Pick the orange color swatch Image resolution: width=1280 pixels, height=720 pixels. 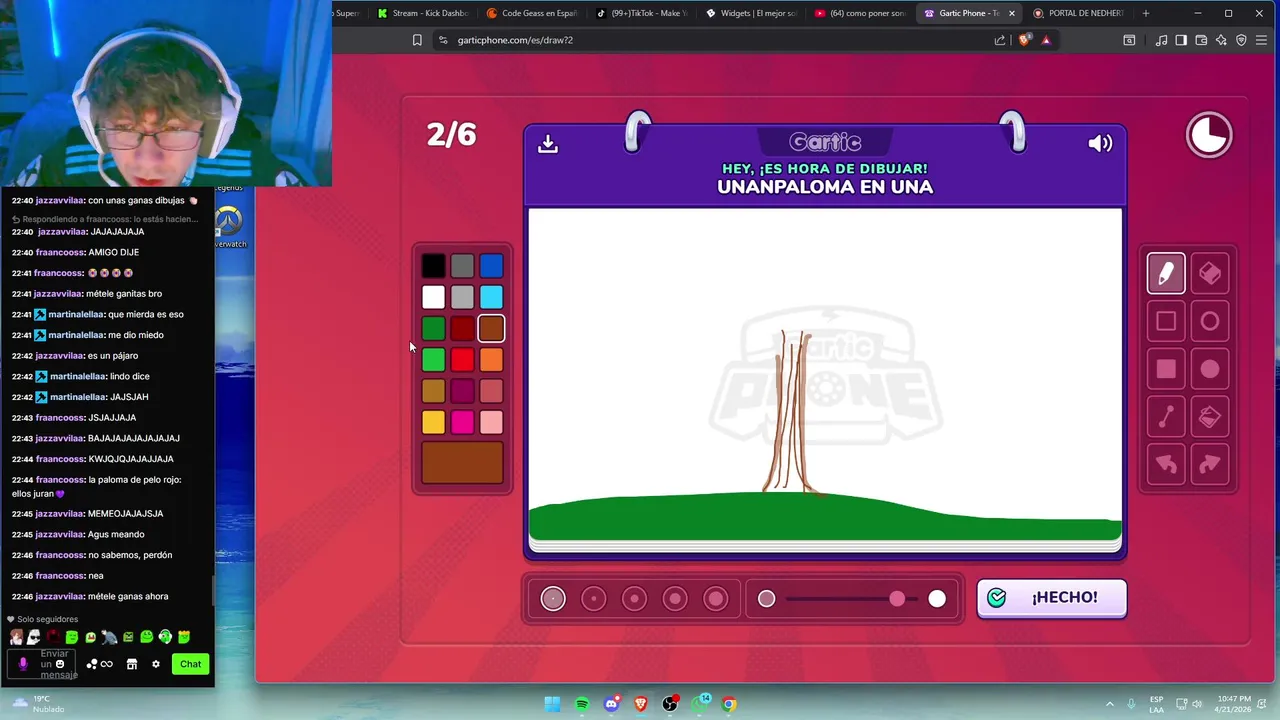click(x=491, y=359)
